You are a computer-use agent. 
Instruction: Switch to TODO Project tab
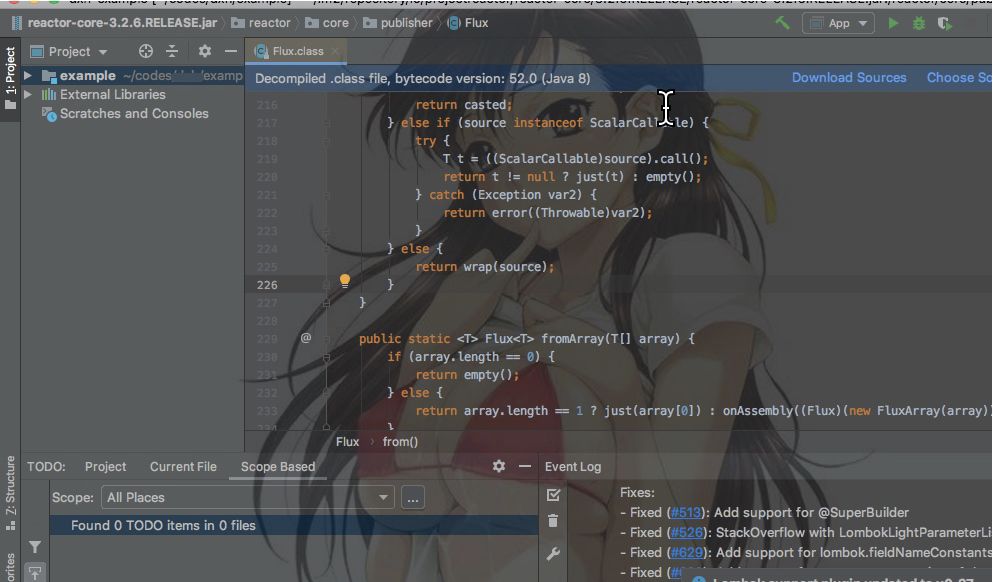(x=105, y=467)
